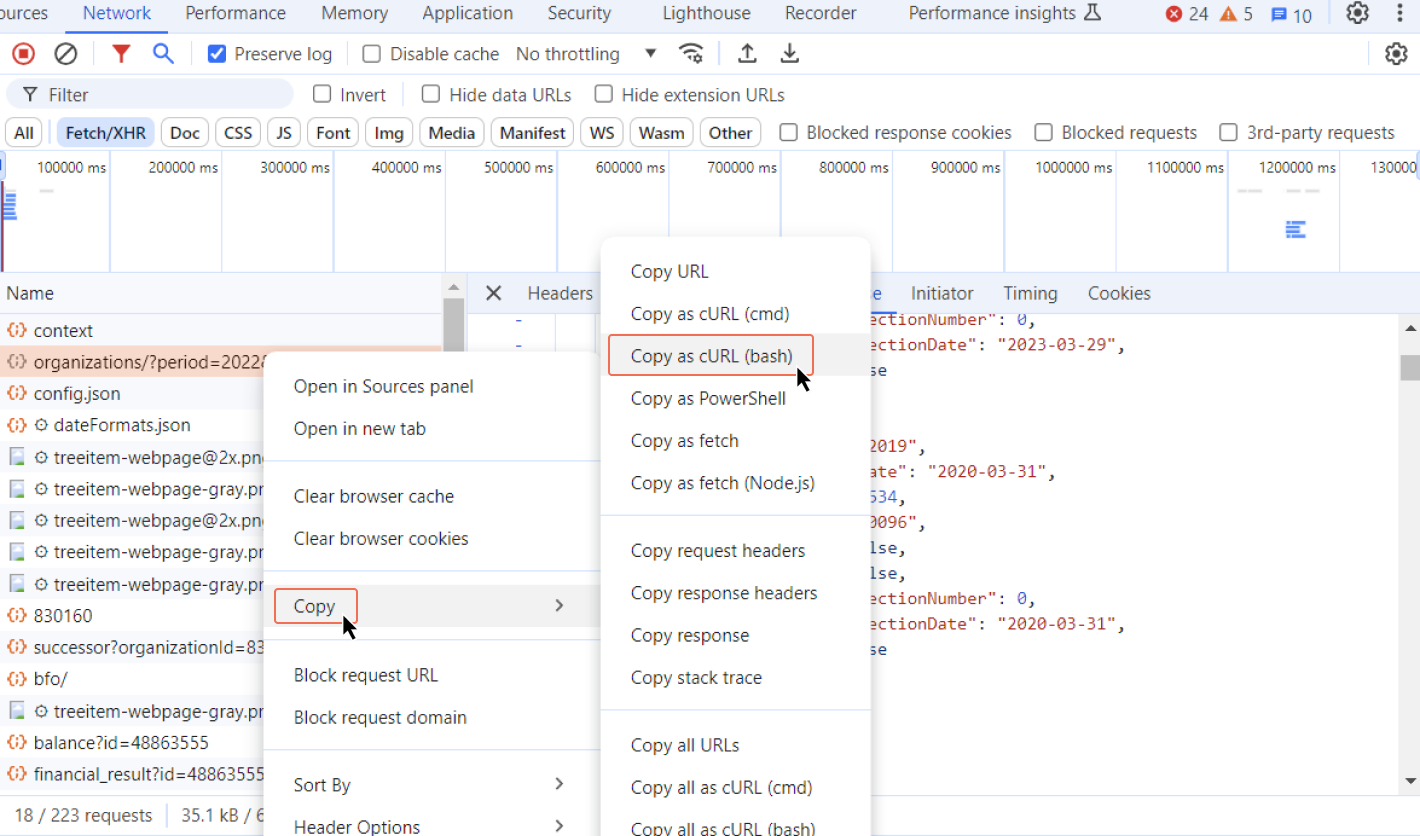
Task: Open Network panel settings gear
Action: click(1396, 54)
